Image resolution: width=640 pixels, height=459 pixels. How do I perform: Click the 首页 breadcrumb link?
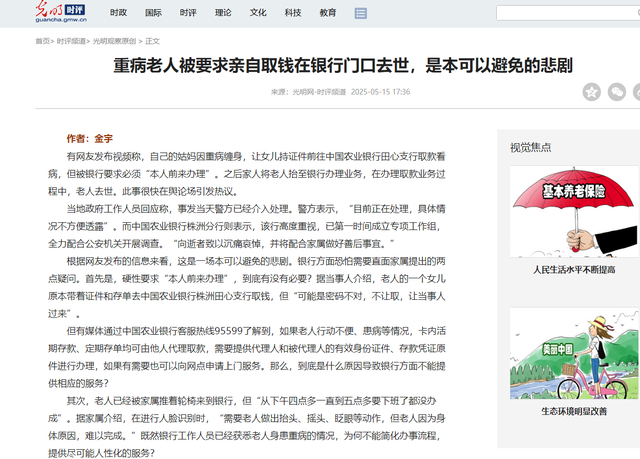(42, 41)
